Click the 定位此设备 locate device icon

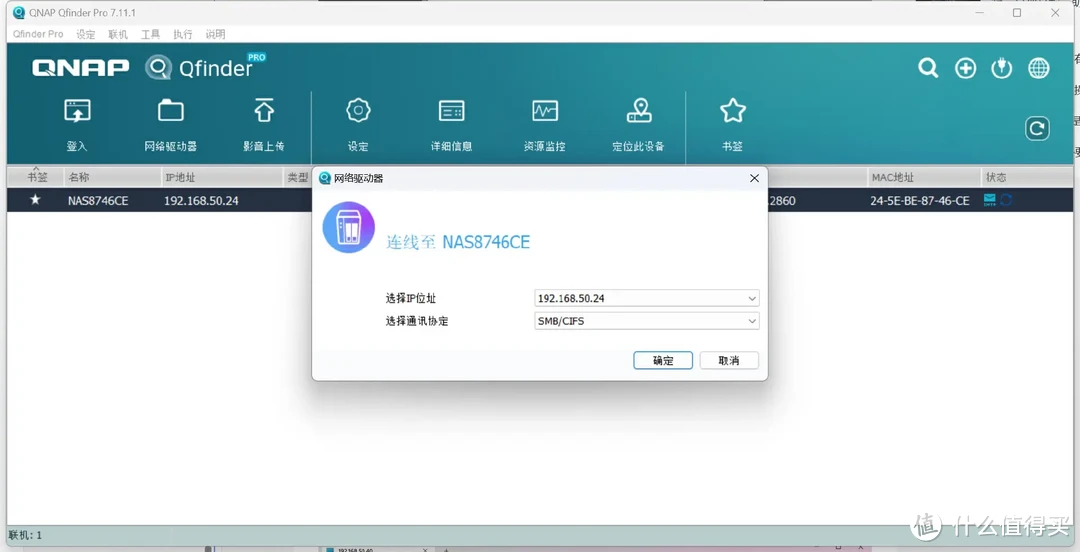[x=638, y=124]
